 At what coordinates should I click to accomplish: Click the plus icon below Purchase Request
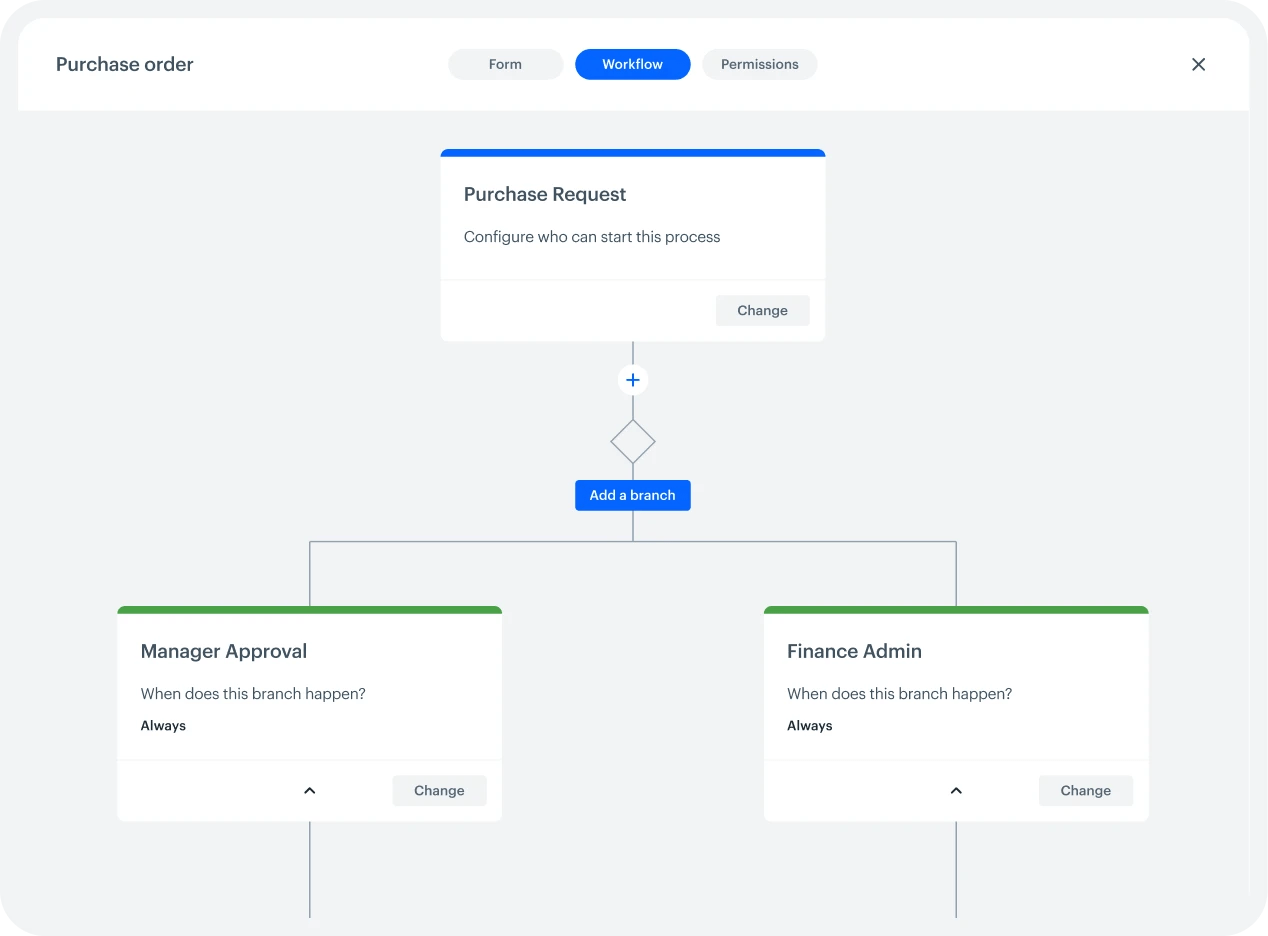[x=633, y=380]
